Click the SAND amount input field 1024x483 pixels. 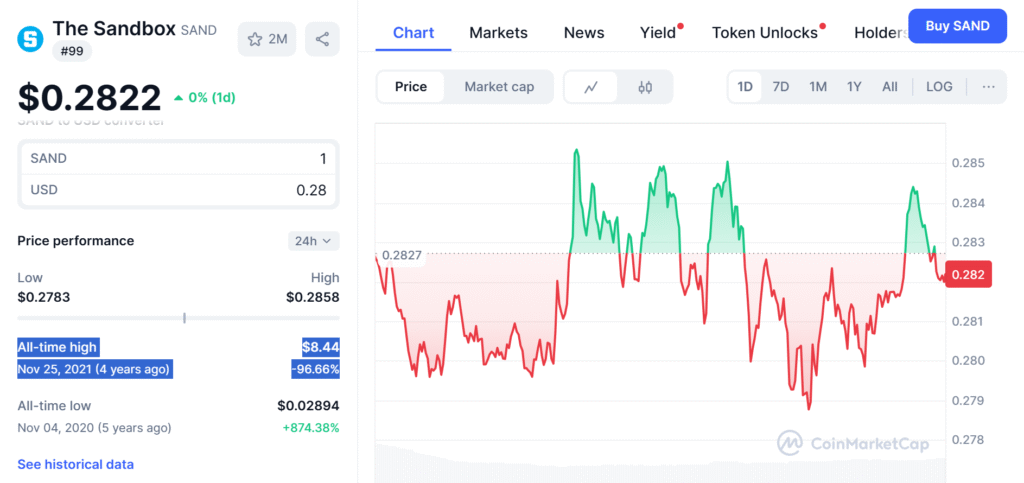pos(179,158)
